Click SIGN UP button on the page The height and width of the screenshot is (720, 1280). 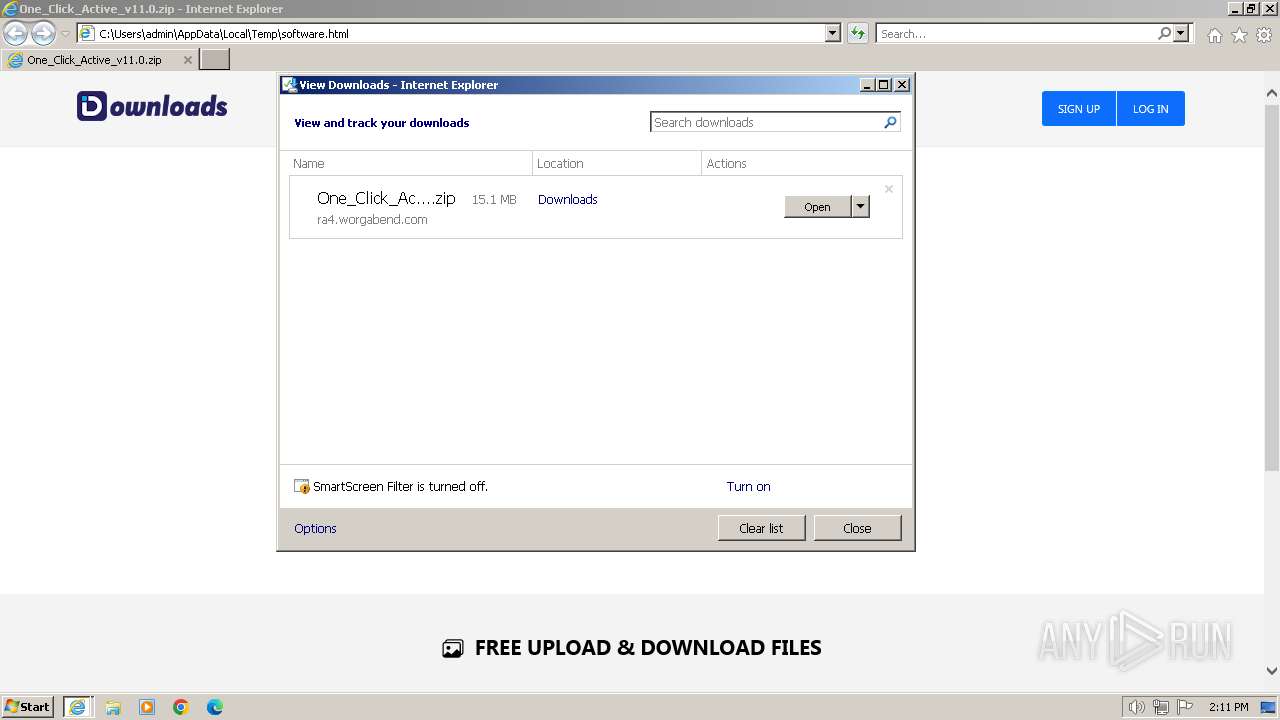(x=1079, y=109)
